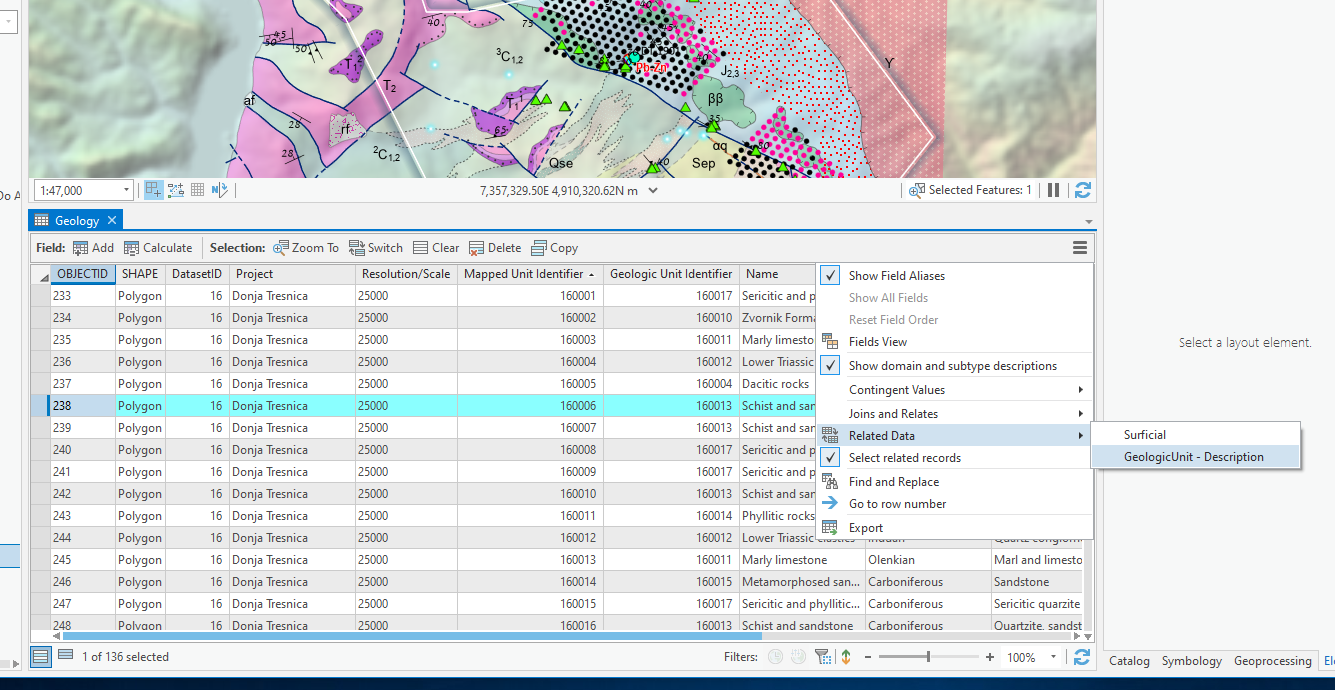Uncheck Show domain and subtype descriptions
The image size is (1335, 690).
point(952,366)
